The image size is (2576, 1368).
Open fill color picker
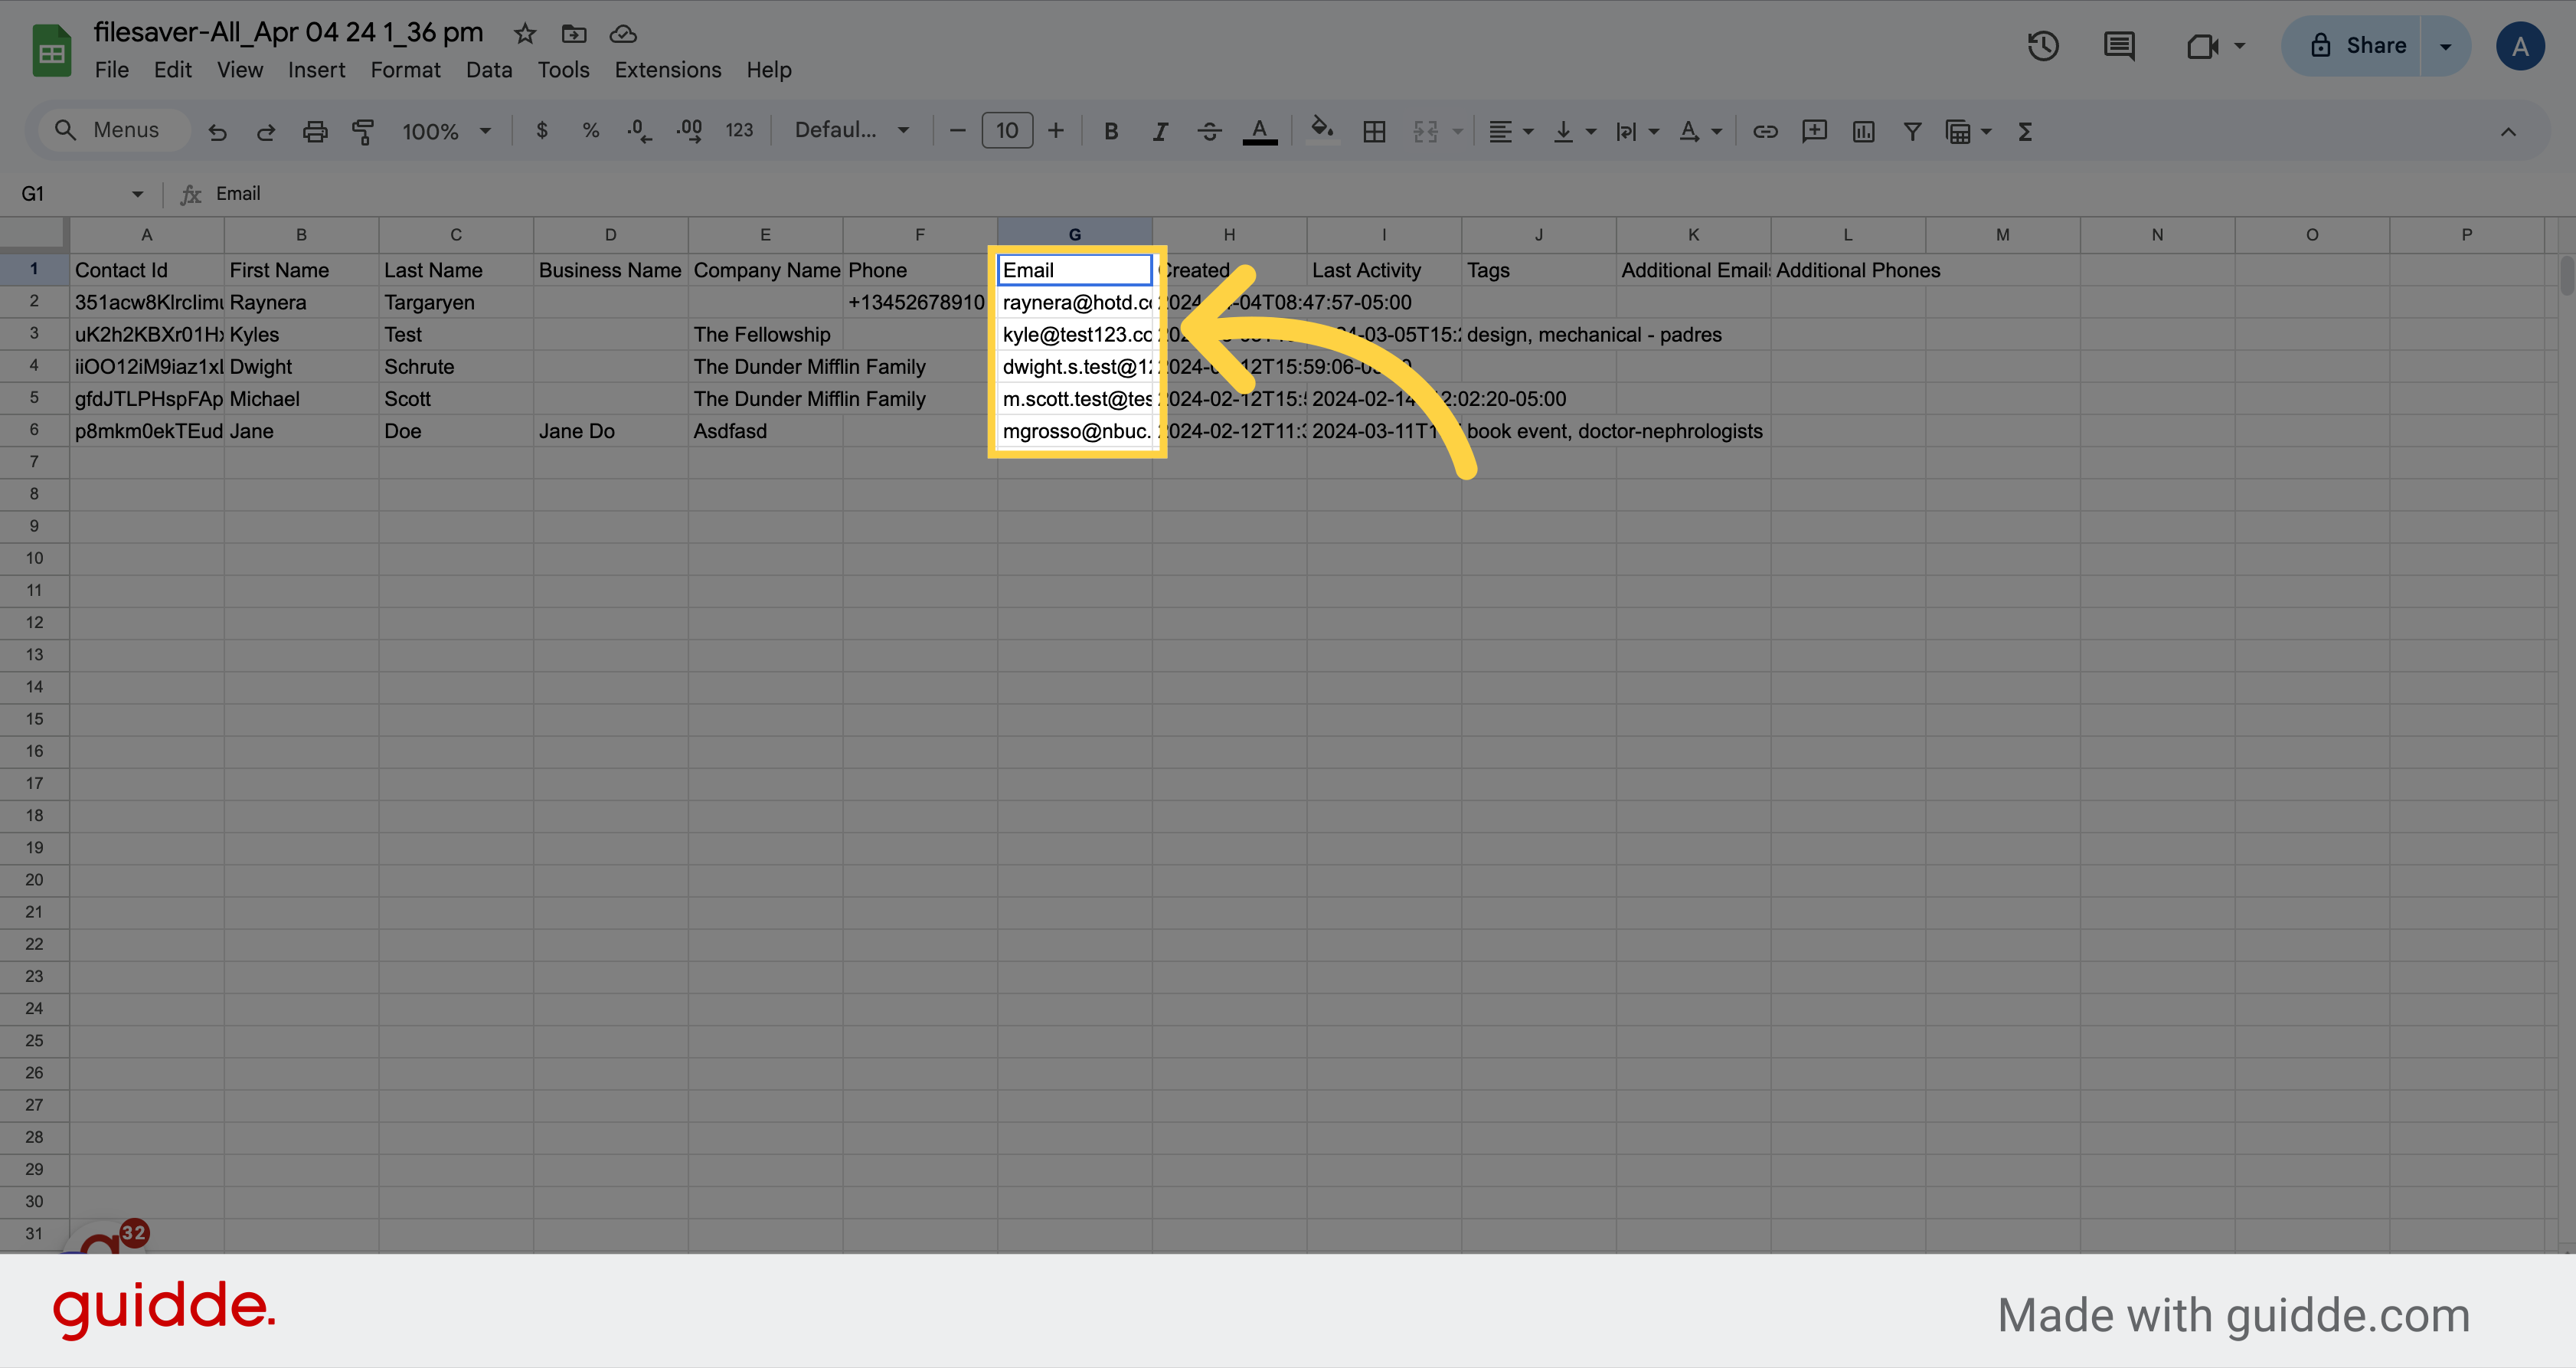[x=1323, y=131]
